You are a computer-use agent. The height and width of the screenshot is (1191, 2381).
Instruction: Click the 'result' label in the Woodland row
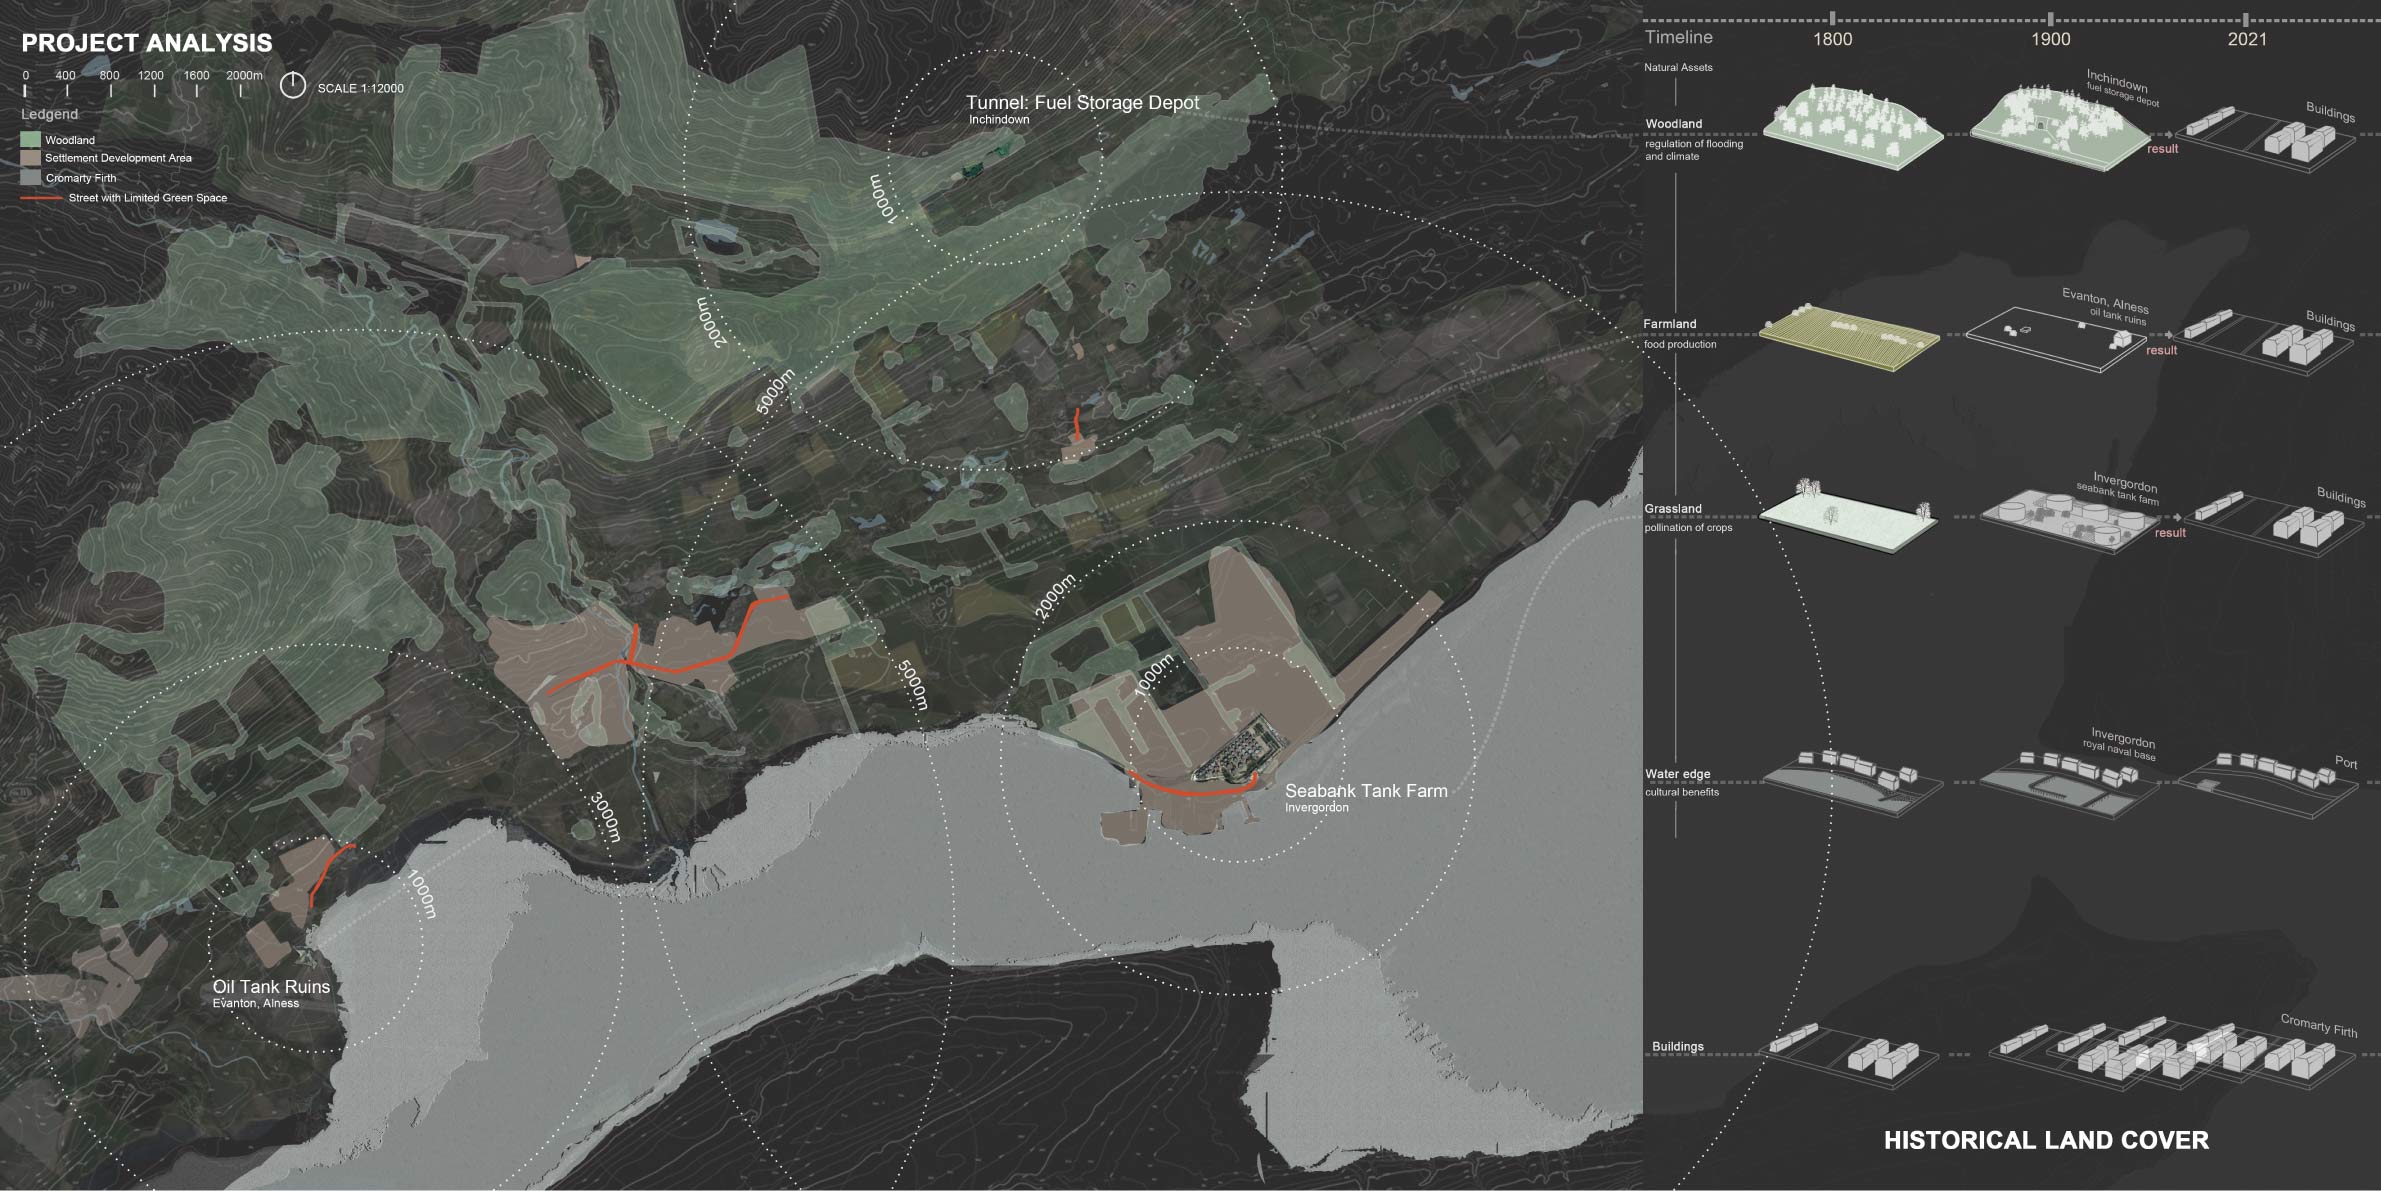tap(2163, 149)
